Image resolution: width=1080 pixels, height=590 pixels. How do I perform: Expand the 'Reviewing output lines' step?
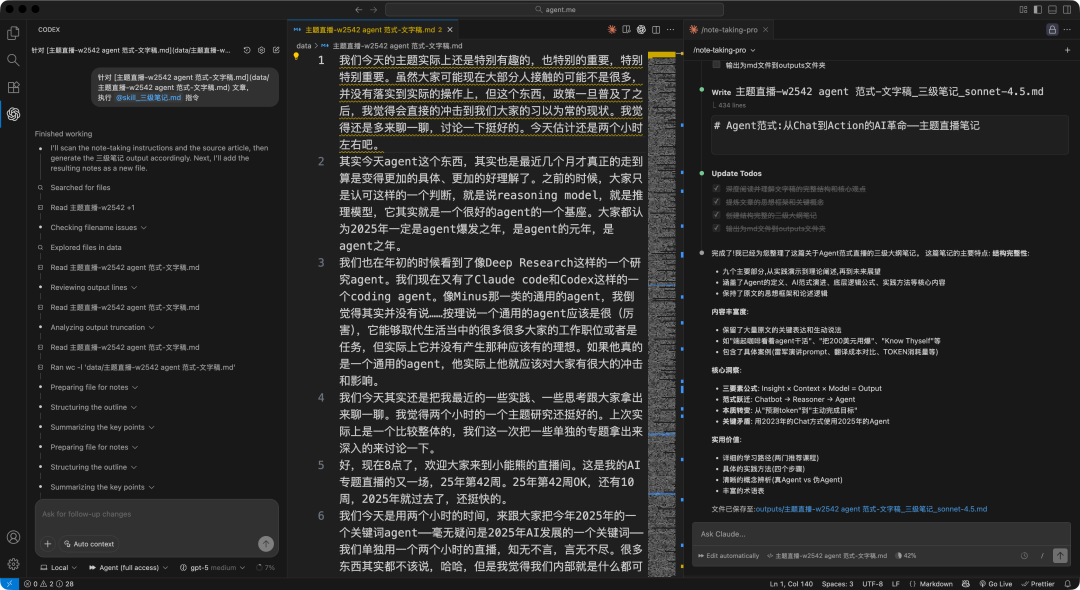coord(93,287)
